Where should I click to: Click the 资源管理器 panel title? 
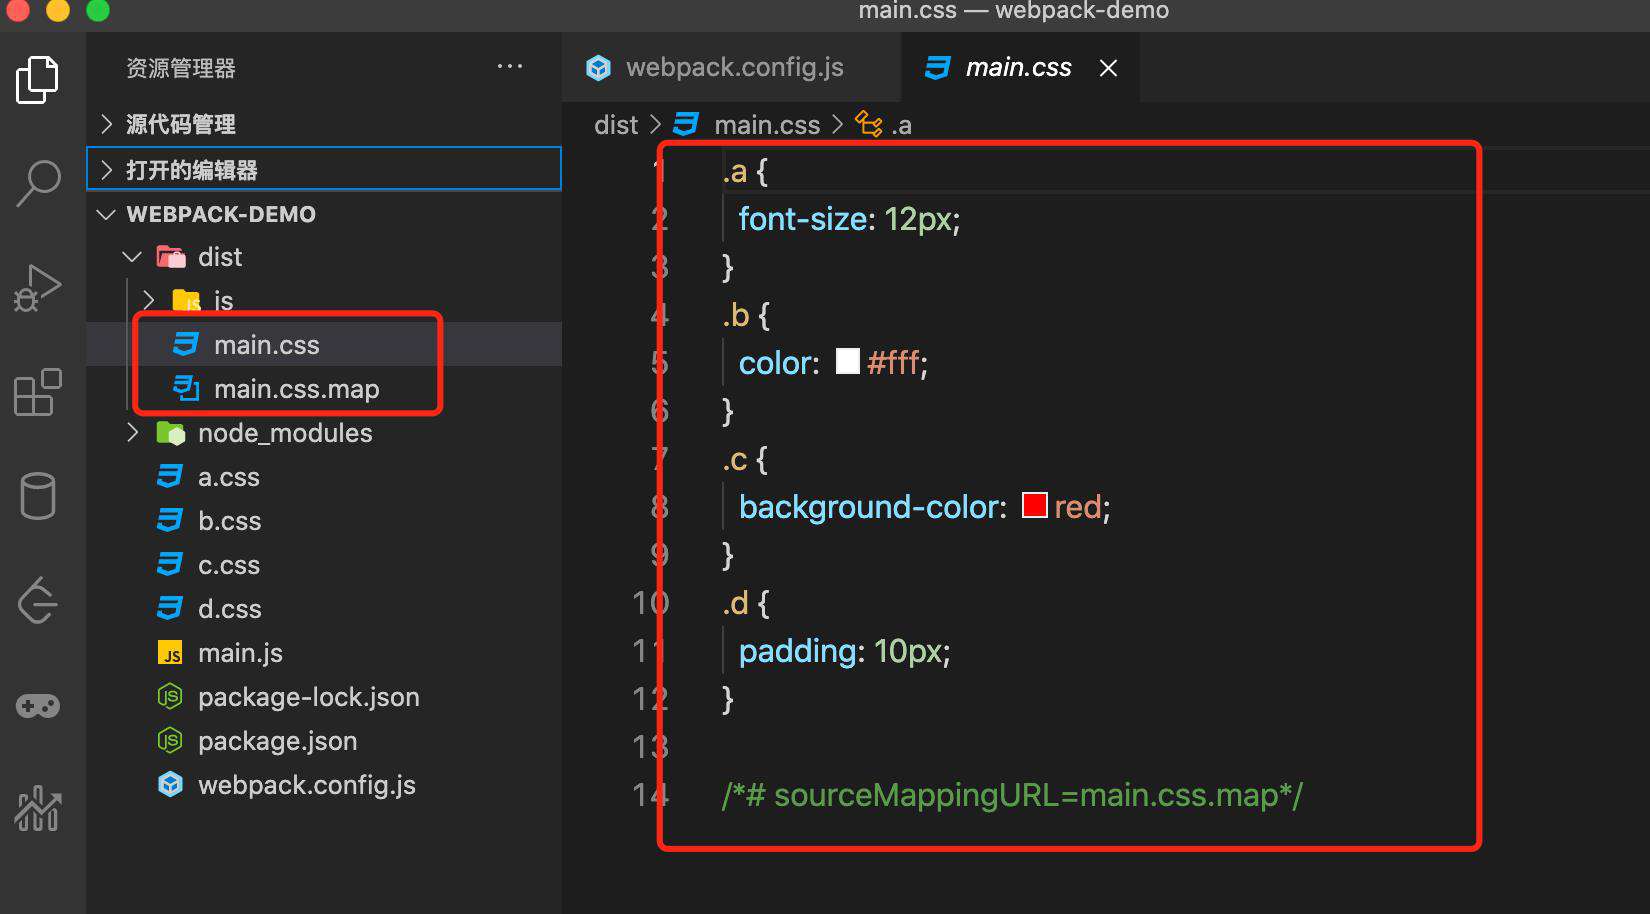pyautogui.click(x=181, y=68)
